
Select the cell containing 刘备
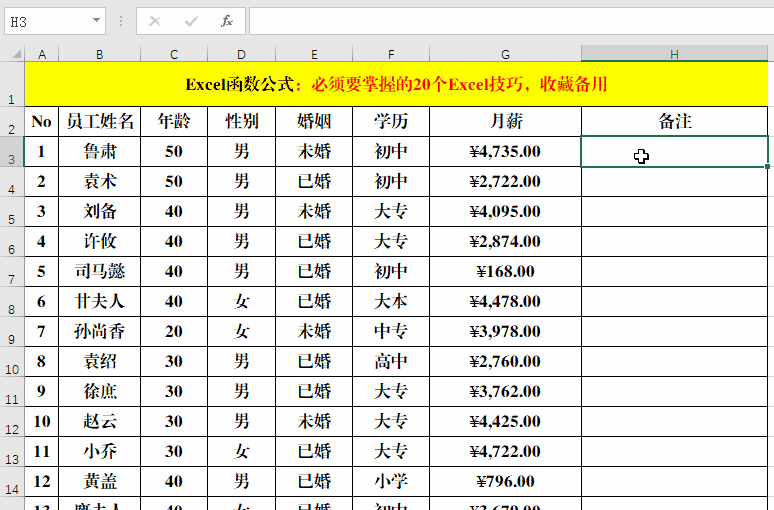click(x=100, y=212)
